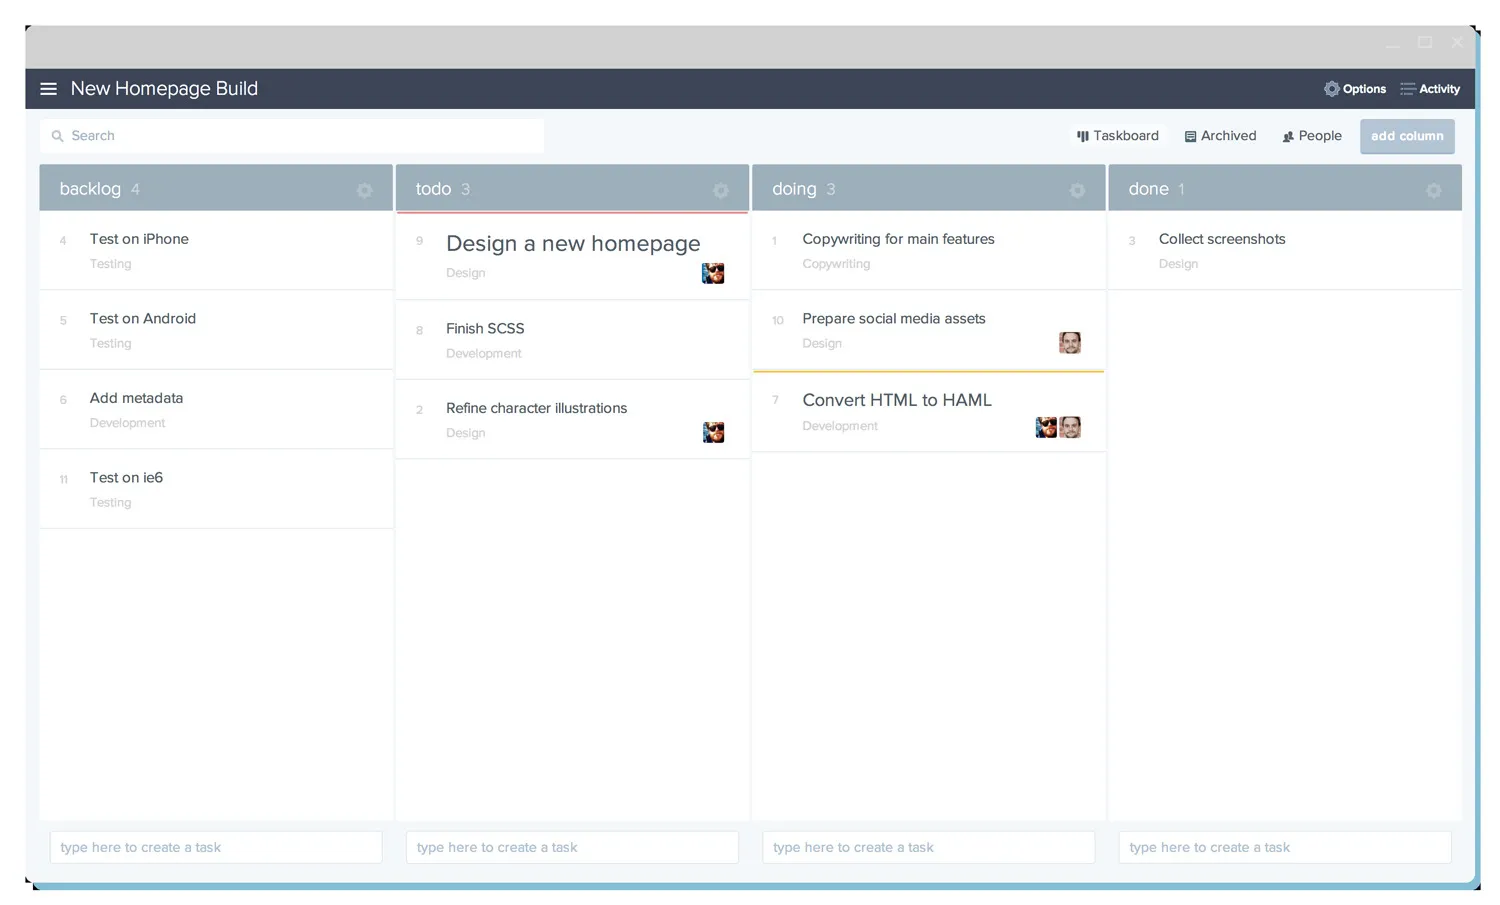This screenshot has height=905, width=1500.
Task: Click the search magnifier icon
Action: click(57, 135)
